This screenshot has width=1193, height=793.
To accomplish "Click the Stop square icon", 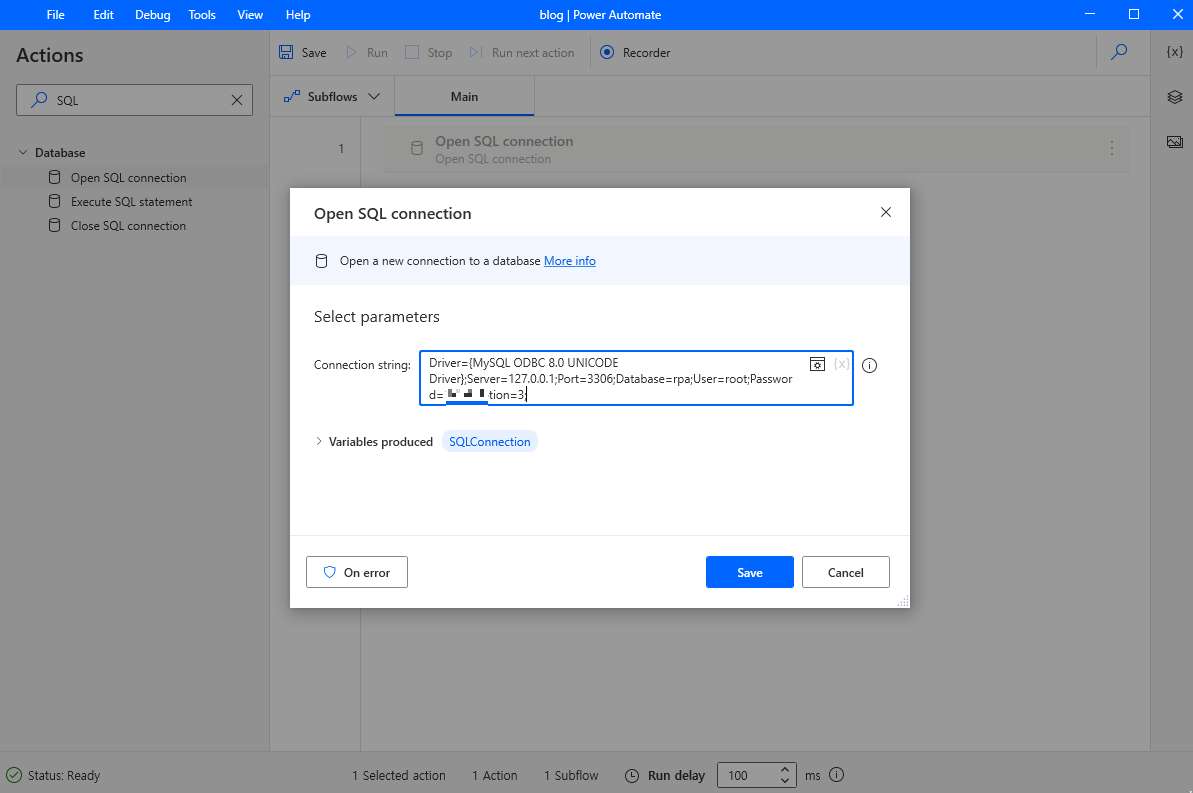I will pyautogui.click(x=412, y=52).
